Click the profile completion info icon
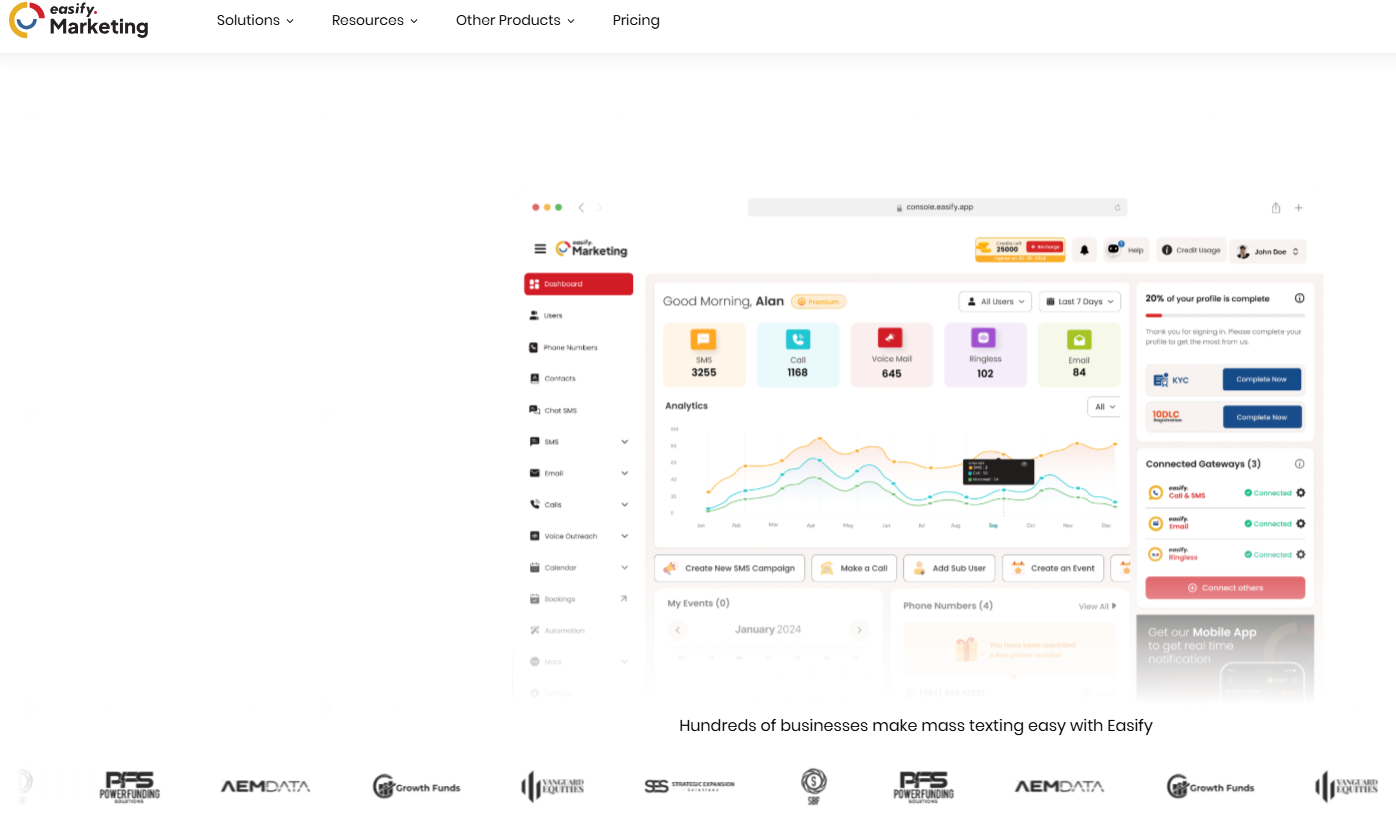The width and height of the screenshot is (1396, 816). pyautogui.click(x=1299, y=298)
